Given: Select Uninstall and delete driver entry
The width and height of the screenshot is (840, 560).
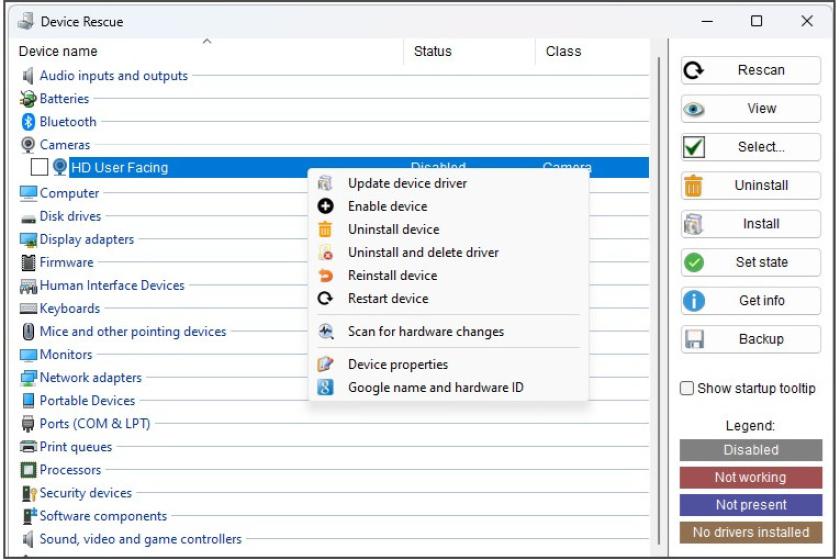Looking at the screenshot, I should coord(448,252).
